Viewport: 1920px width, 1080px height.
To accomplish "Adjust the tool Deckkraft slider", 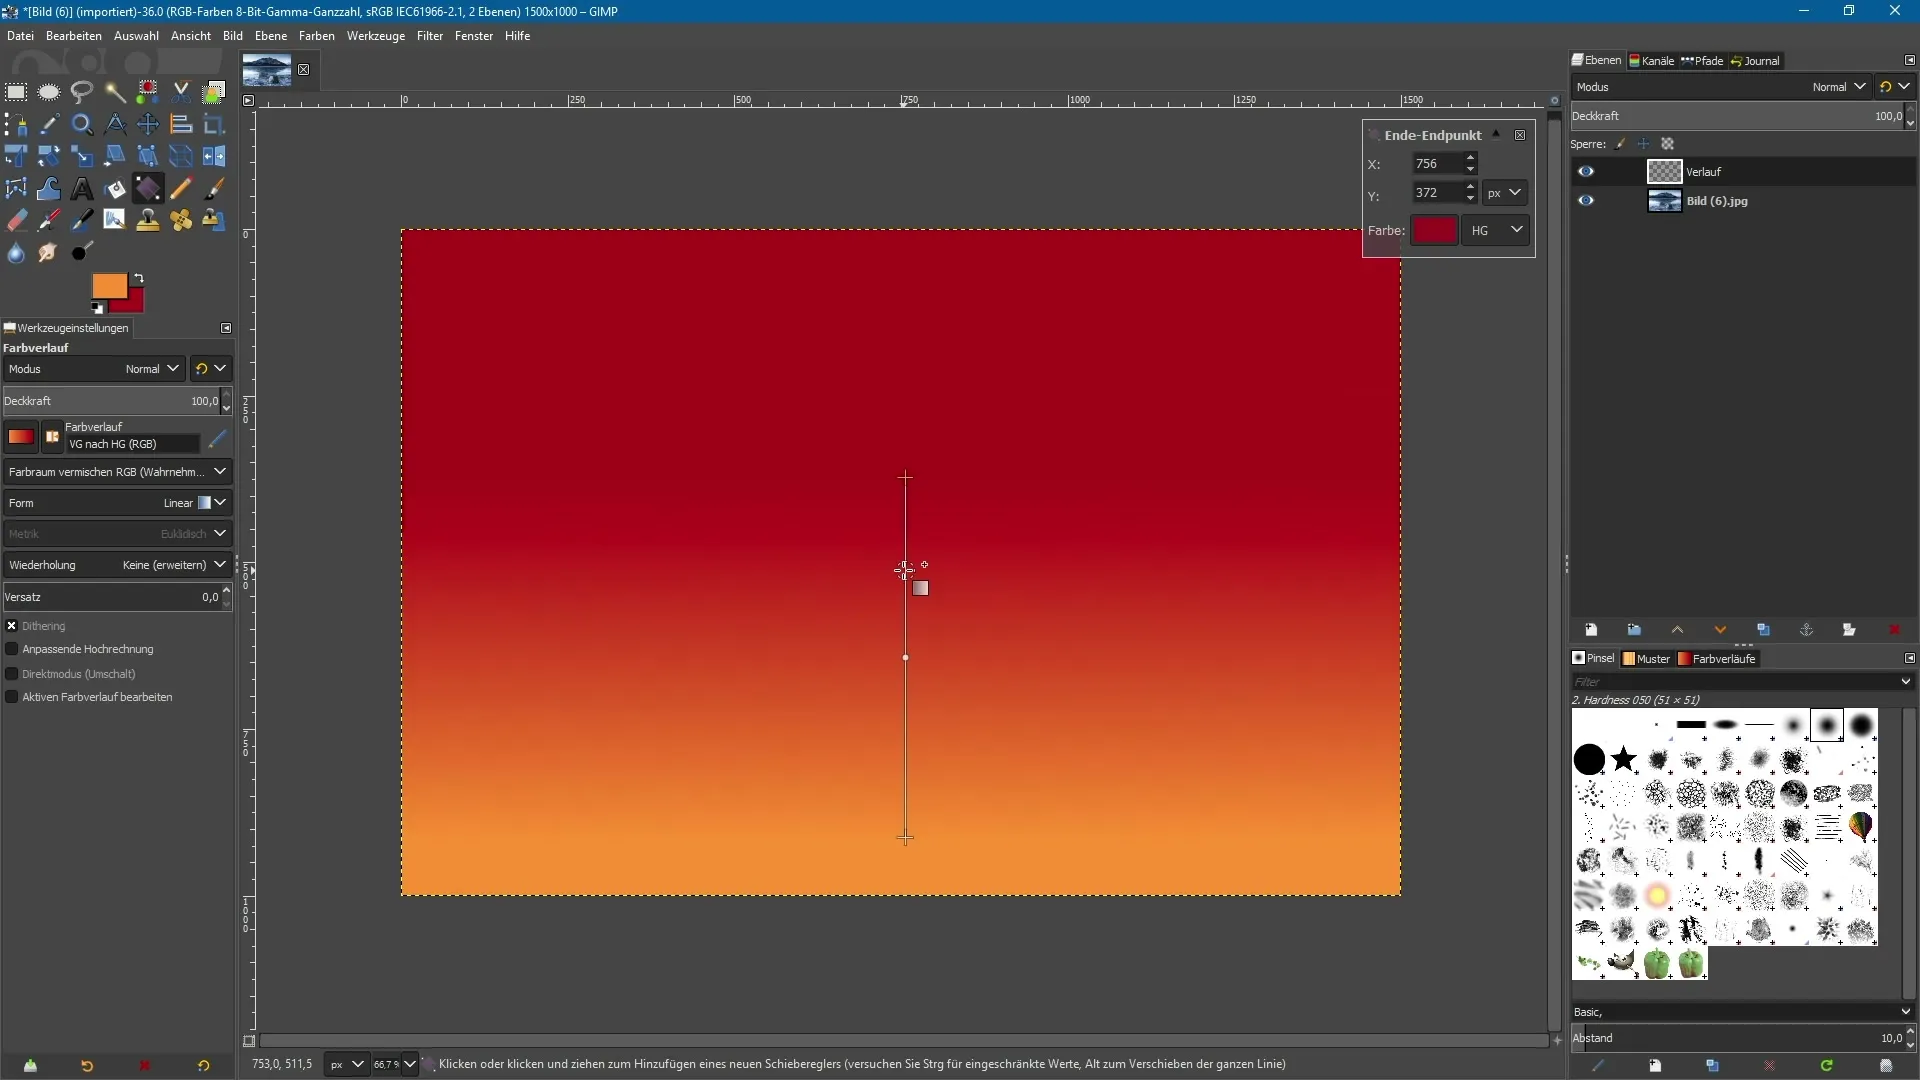I will tap(111, 401).
